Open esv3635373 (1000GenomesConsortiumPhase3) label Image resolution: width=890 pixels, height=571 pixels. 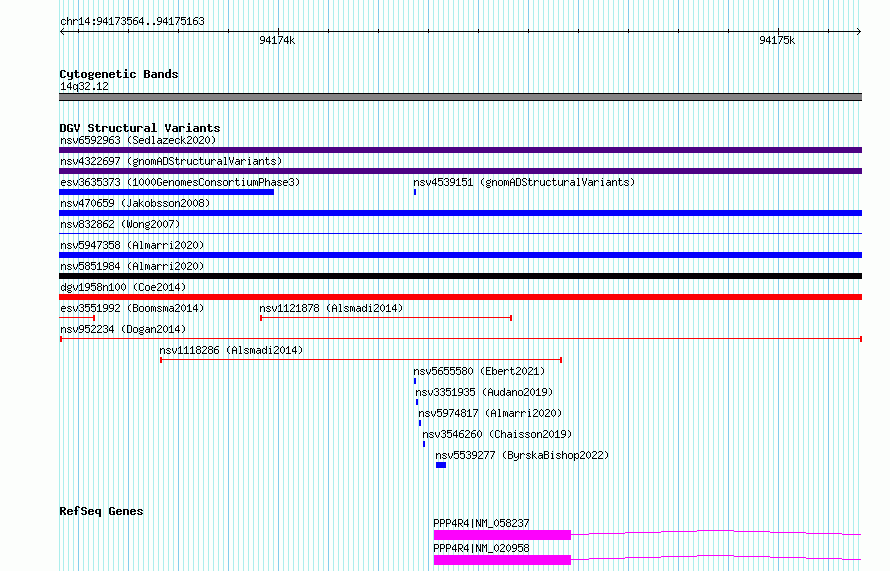180,182
